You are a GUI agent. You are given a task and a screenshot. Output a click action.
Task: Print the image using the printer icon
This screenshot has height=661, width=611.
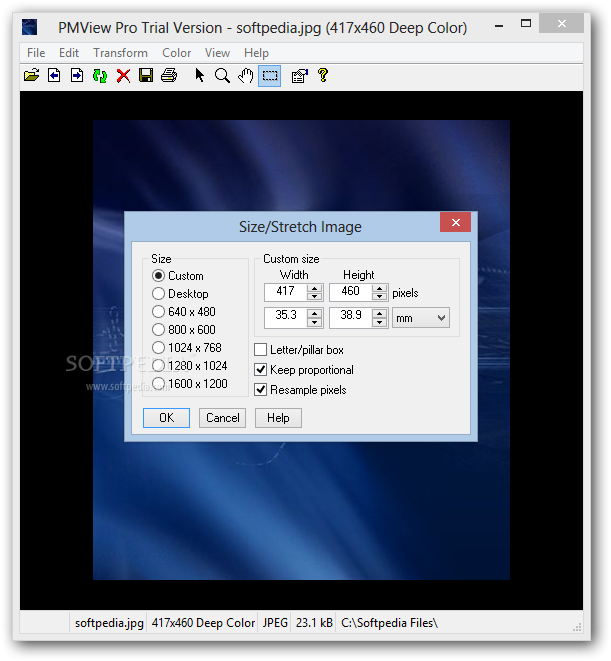tap(169, 76)
